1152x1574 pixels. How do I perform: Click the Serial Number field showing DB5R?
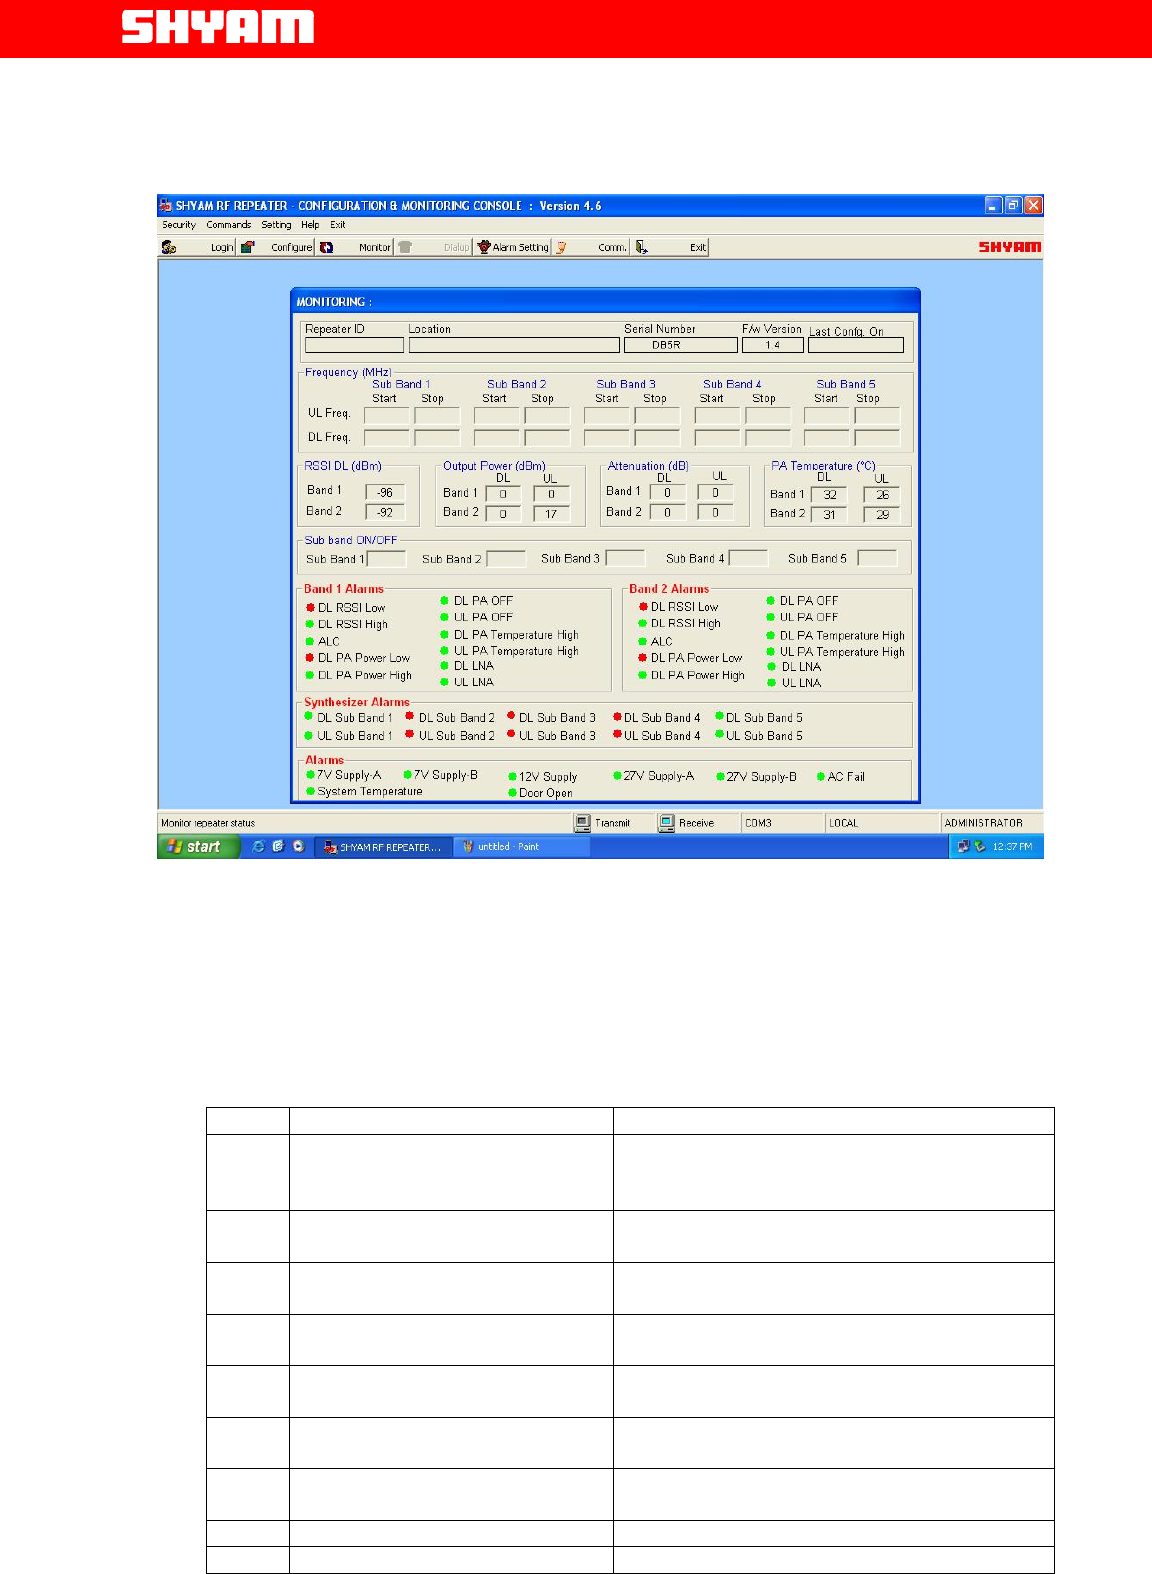pos(681,345)
